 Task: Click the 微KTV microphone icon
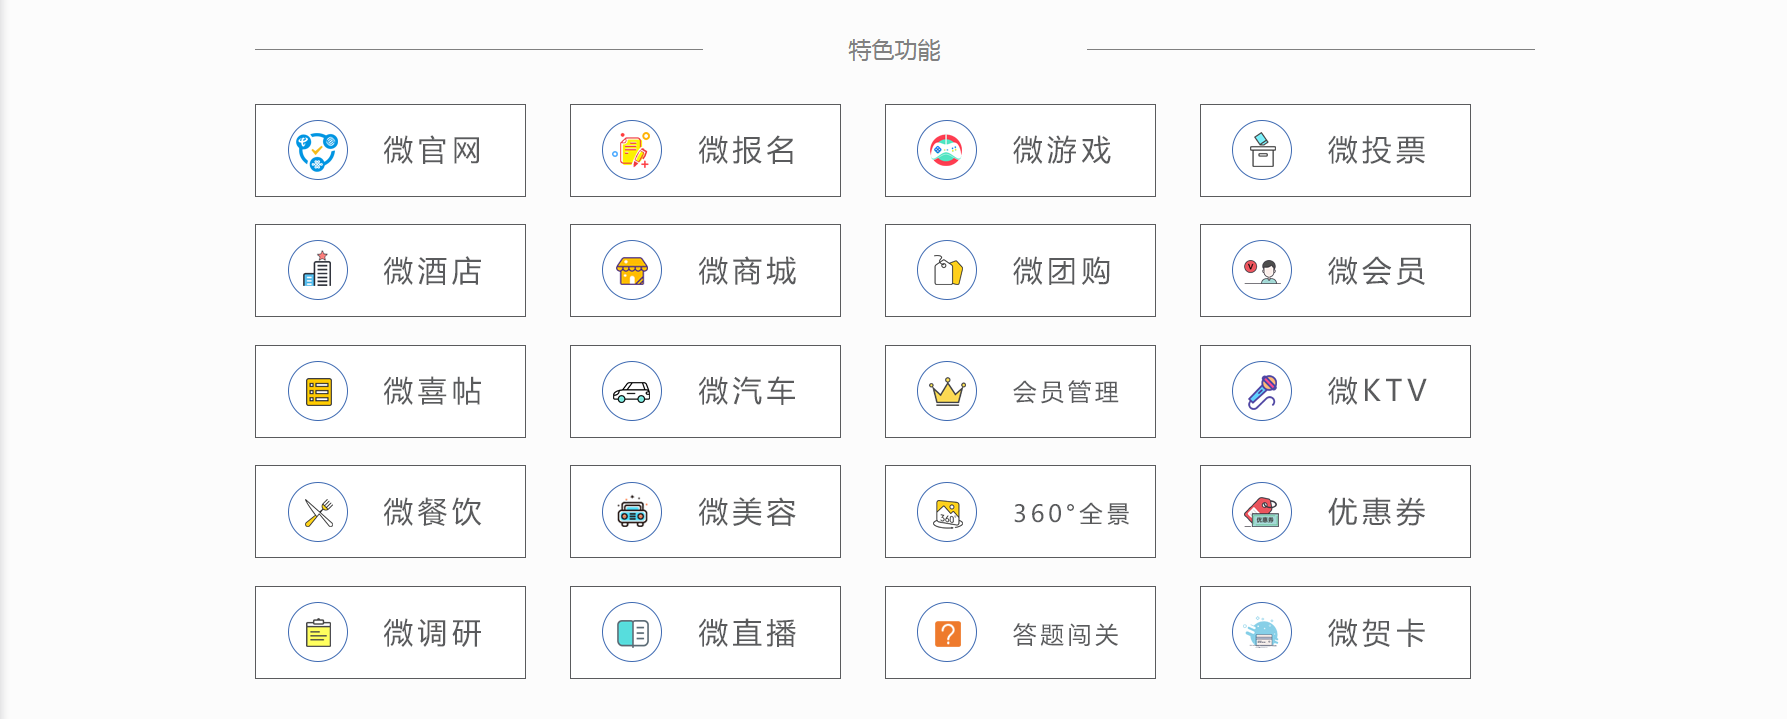(1262, 392)
